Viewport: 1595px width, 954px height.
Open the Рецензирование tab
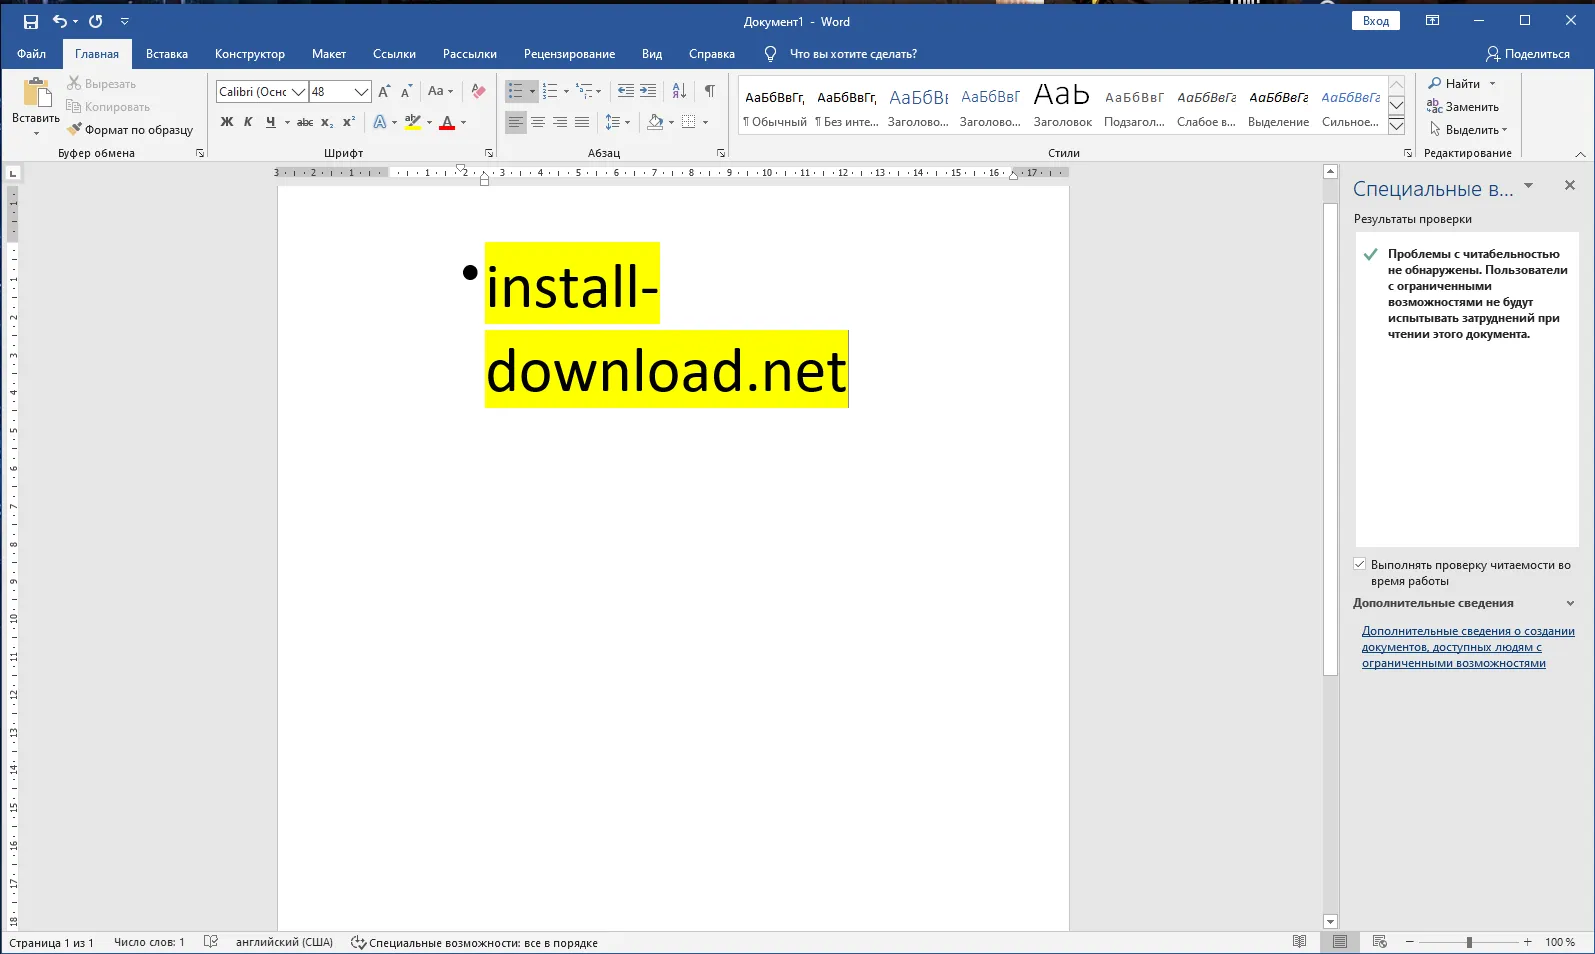coord(569,54)
